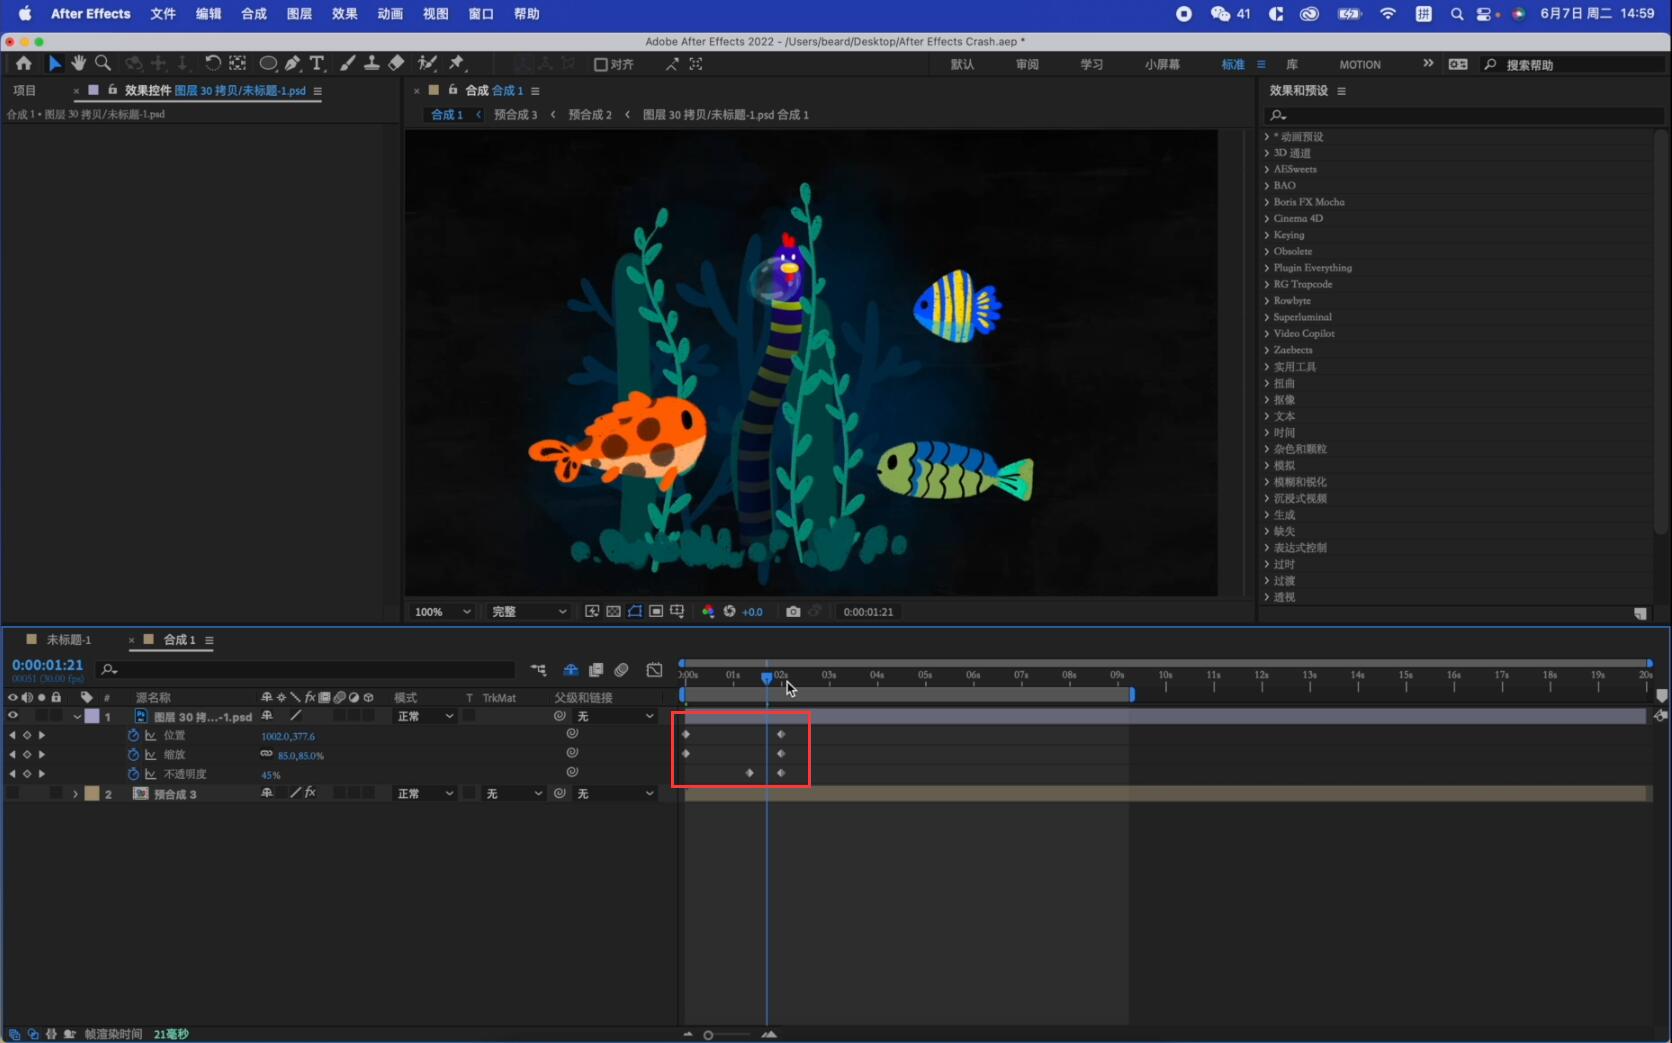Click the stopwatch for 位置 property
Image resolution: width=1672 pixels, height=1043 pixels.
click(x=133, y=735)
